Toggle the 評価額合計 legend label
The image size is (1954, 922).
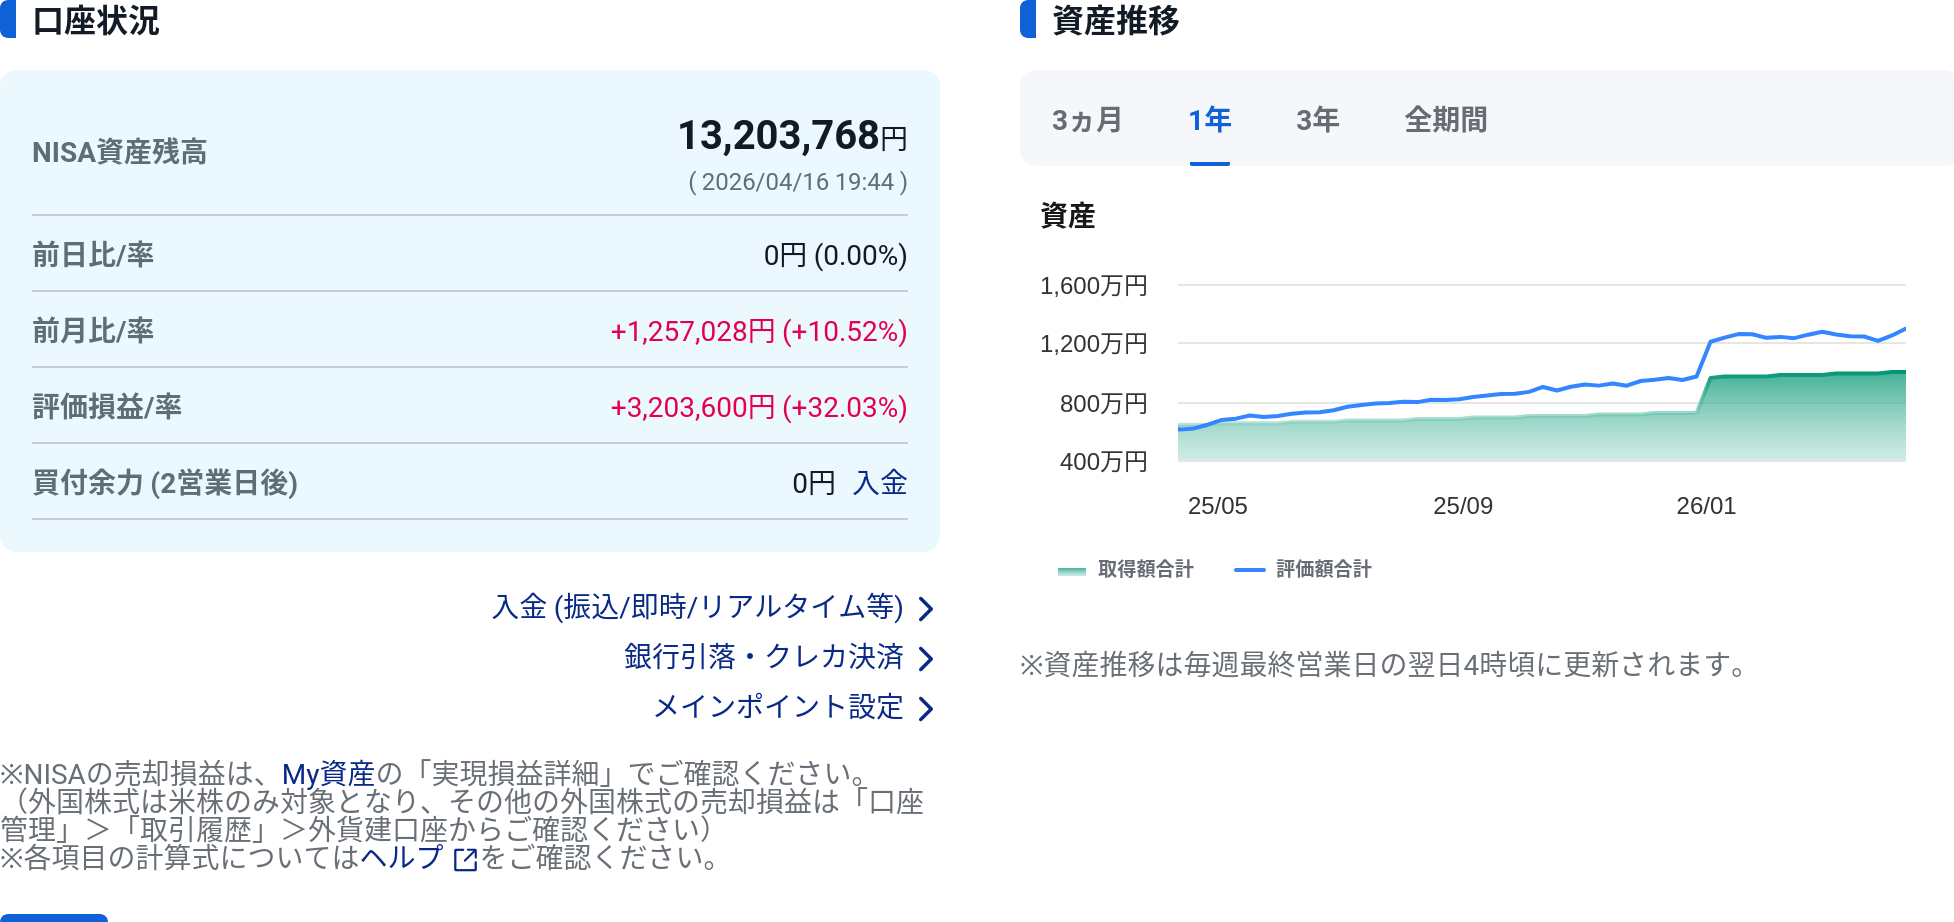(1323, 569)
